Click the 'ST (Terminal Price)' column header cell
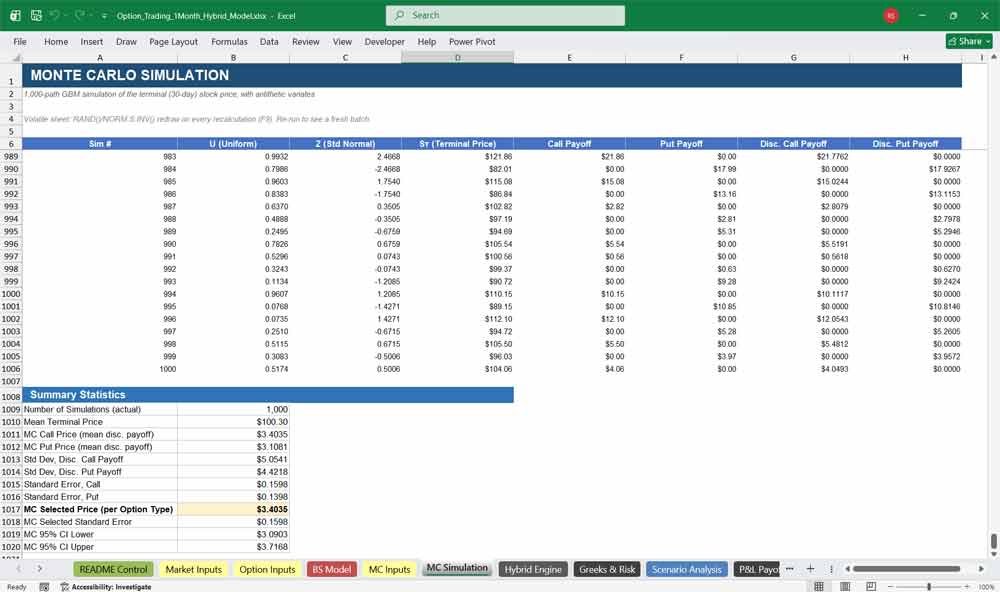 [x=457, y=144]
